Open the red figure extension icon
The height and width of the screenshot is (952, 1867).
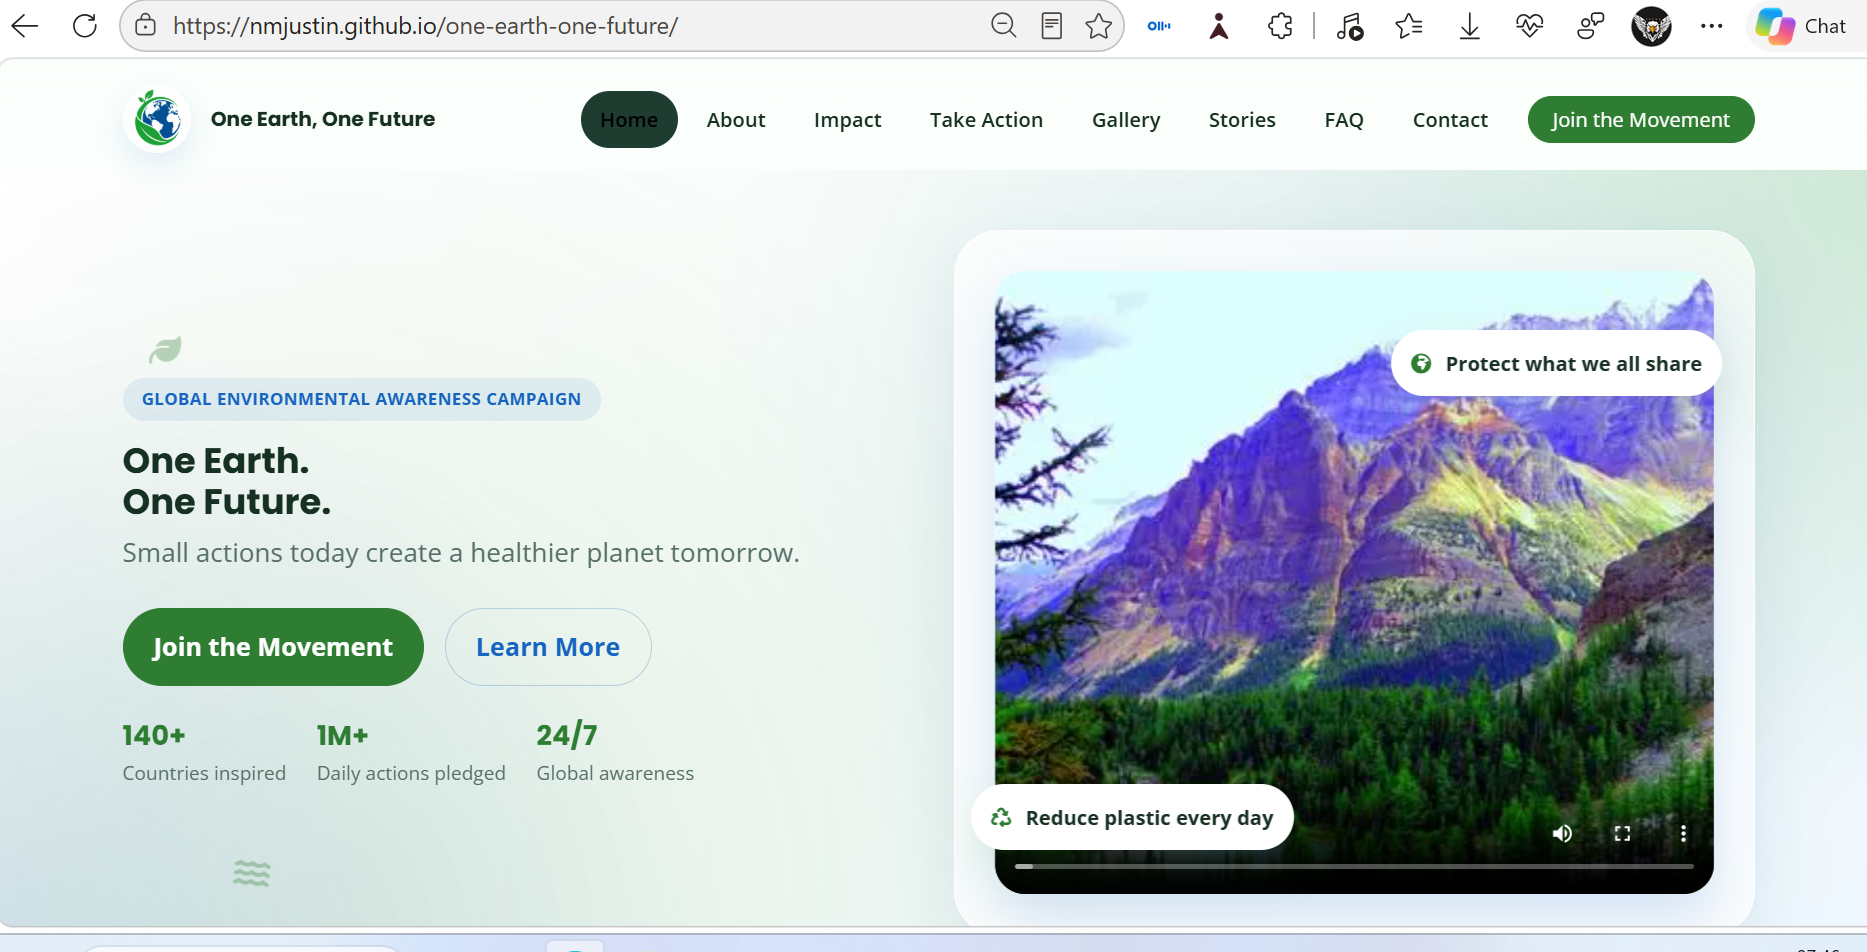[x=1219, y=26]
